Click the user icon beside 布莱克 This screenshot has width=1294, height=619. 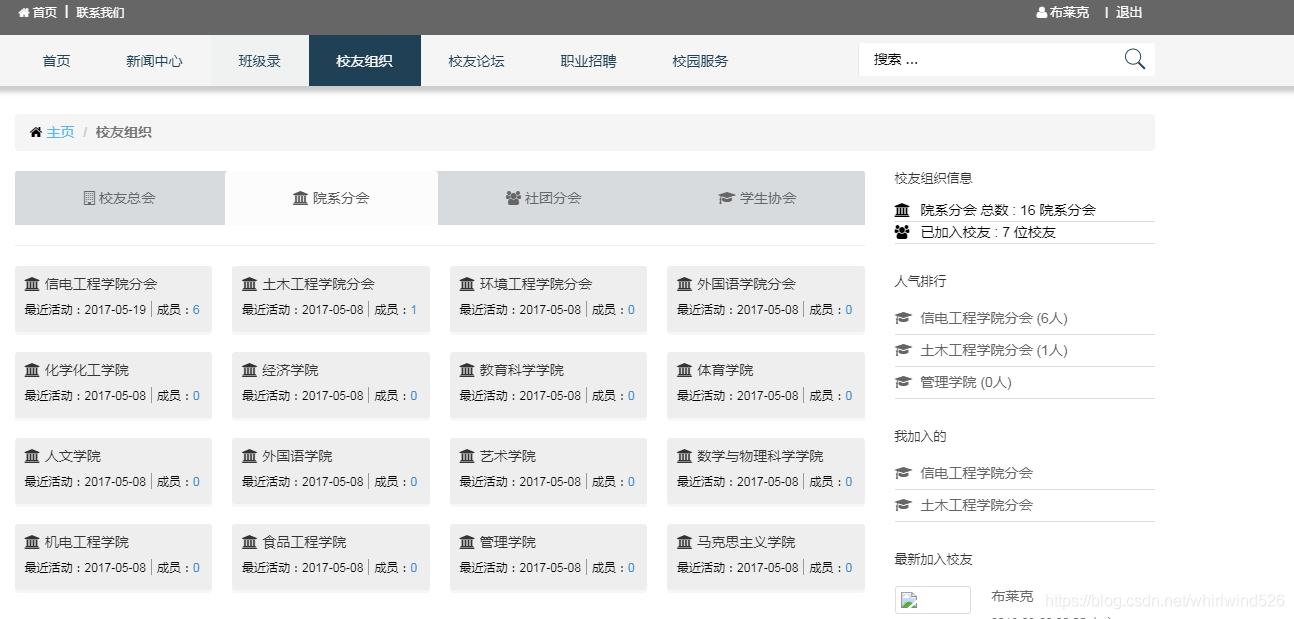click(x=1042, y=13)
